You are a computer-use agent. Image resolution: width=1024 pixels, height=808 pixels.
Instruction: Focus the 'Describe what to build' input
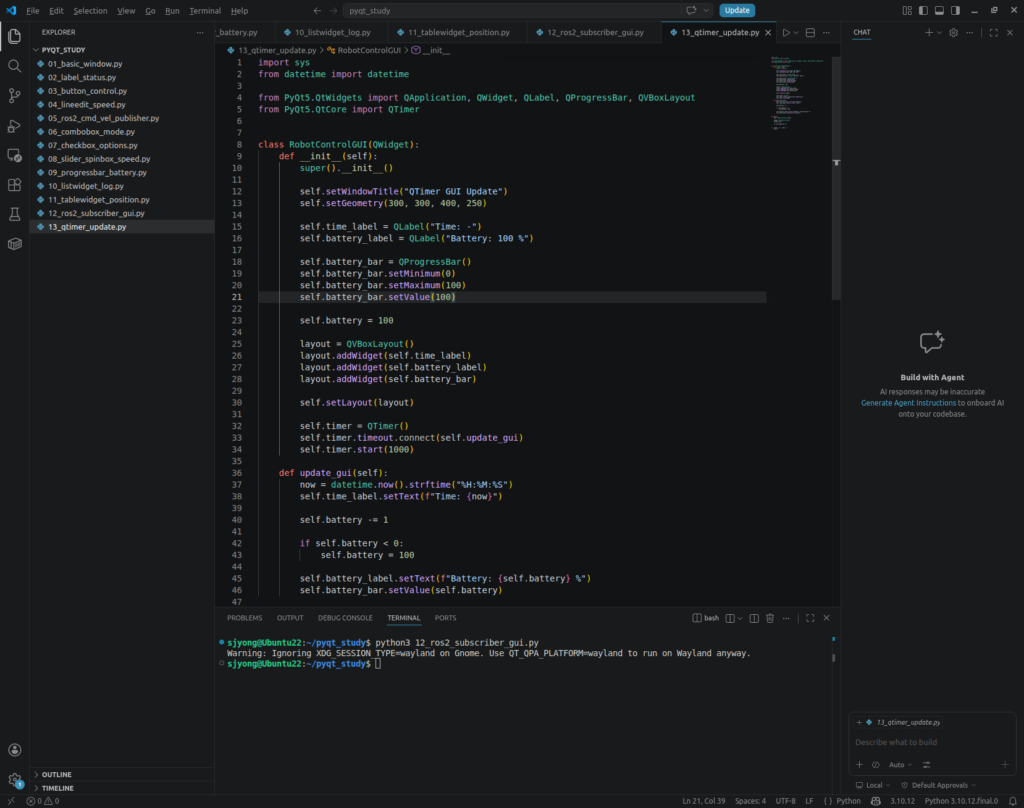tap(932, 743)
